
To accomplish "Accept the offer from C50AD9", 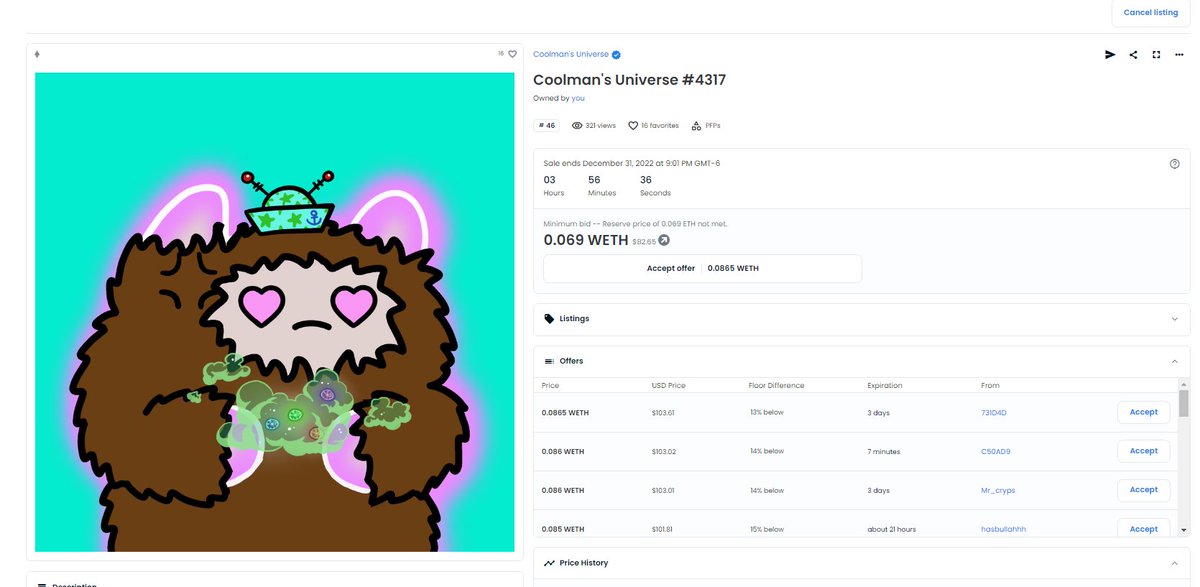I will coord(1143,451).
